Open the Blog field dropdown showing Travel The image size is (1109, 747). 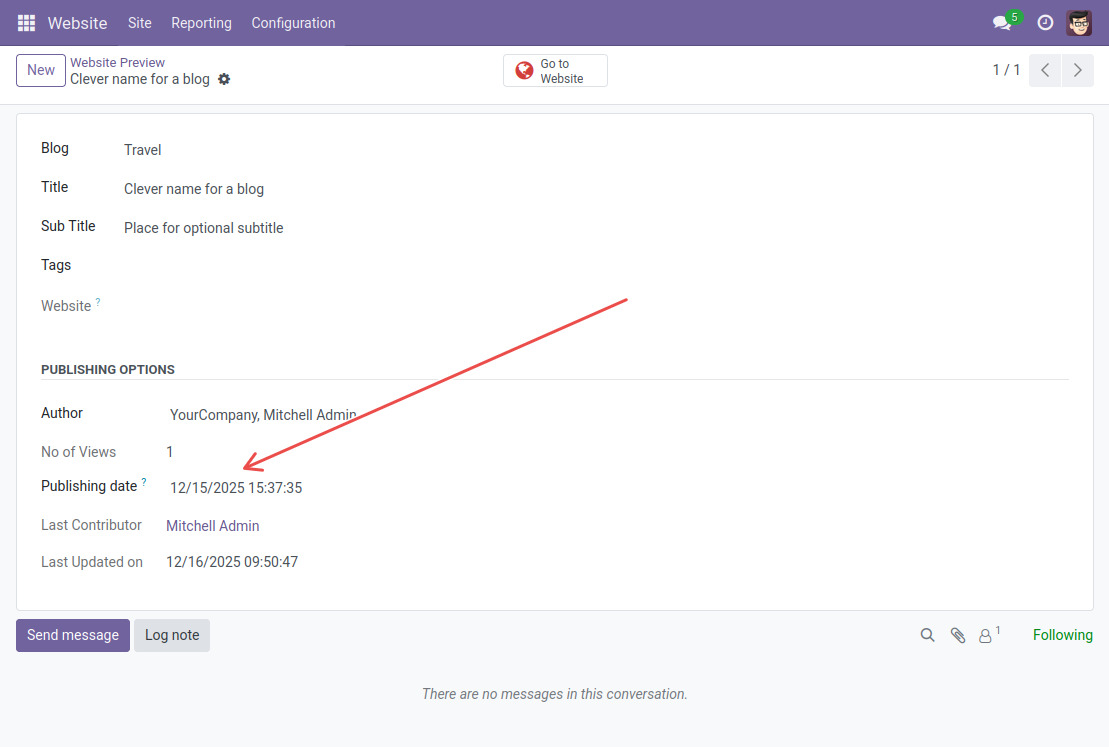(143, 150)
